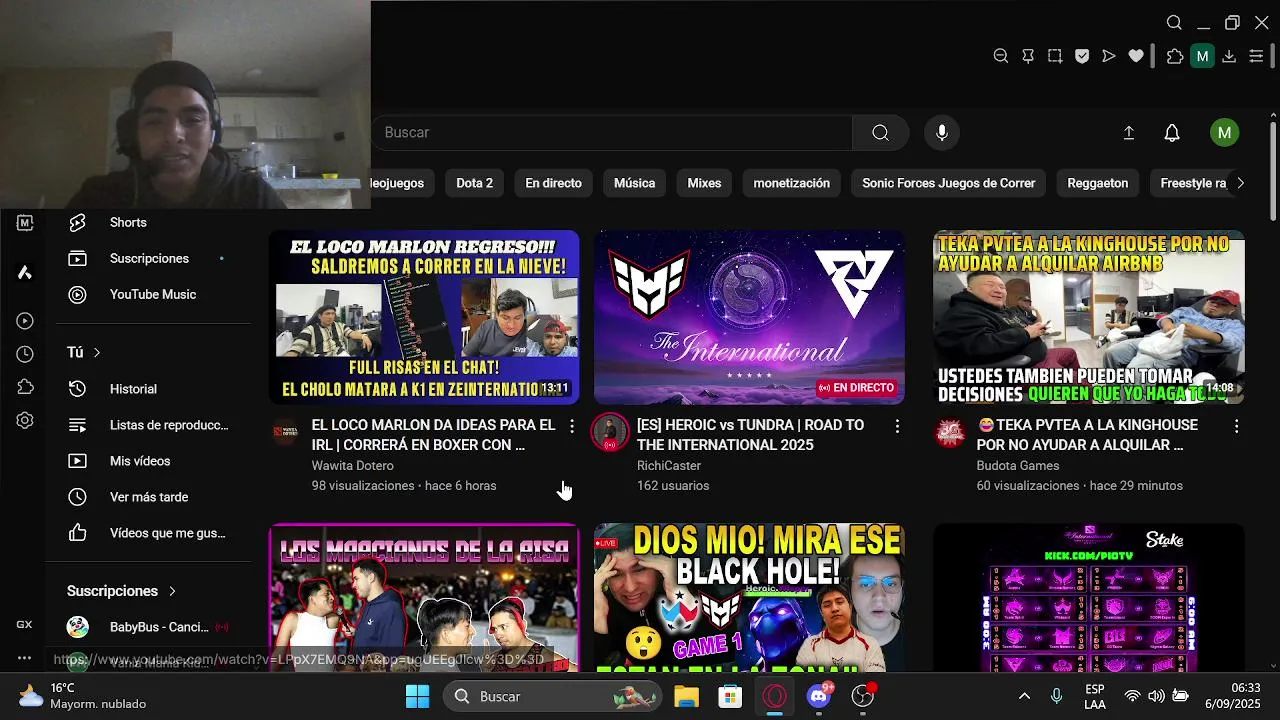This screenshot has height=720, width=1280.
Task: Open The International live stream thumbnail
Action: point(750,317)
